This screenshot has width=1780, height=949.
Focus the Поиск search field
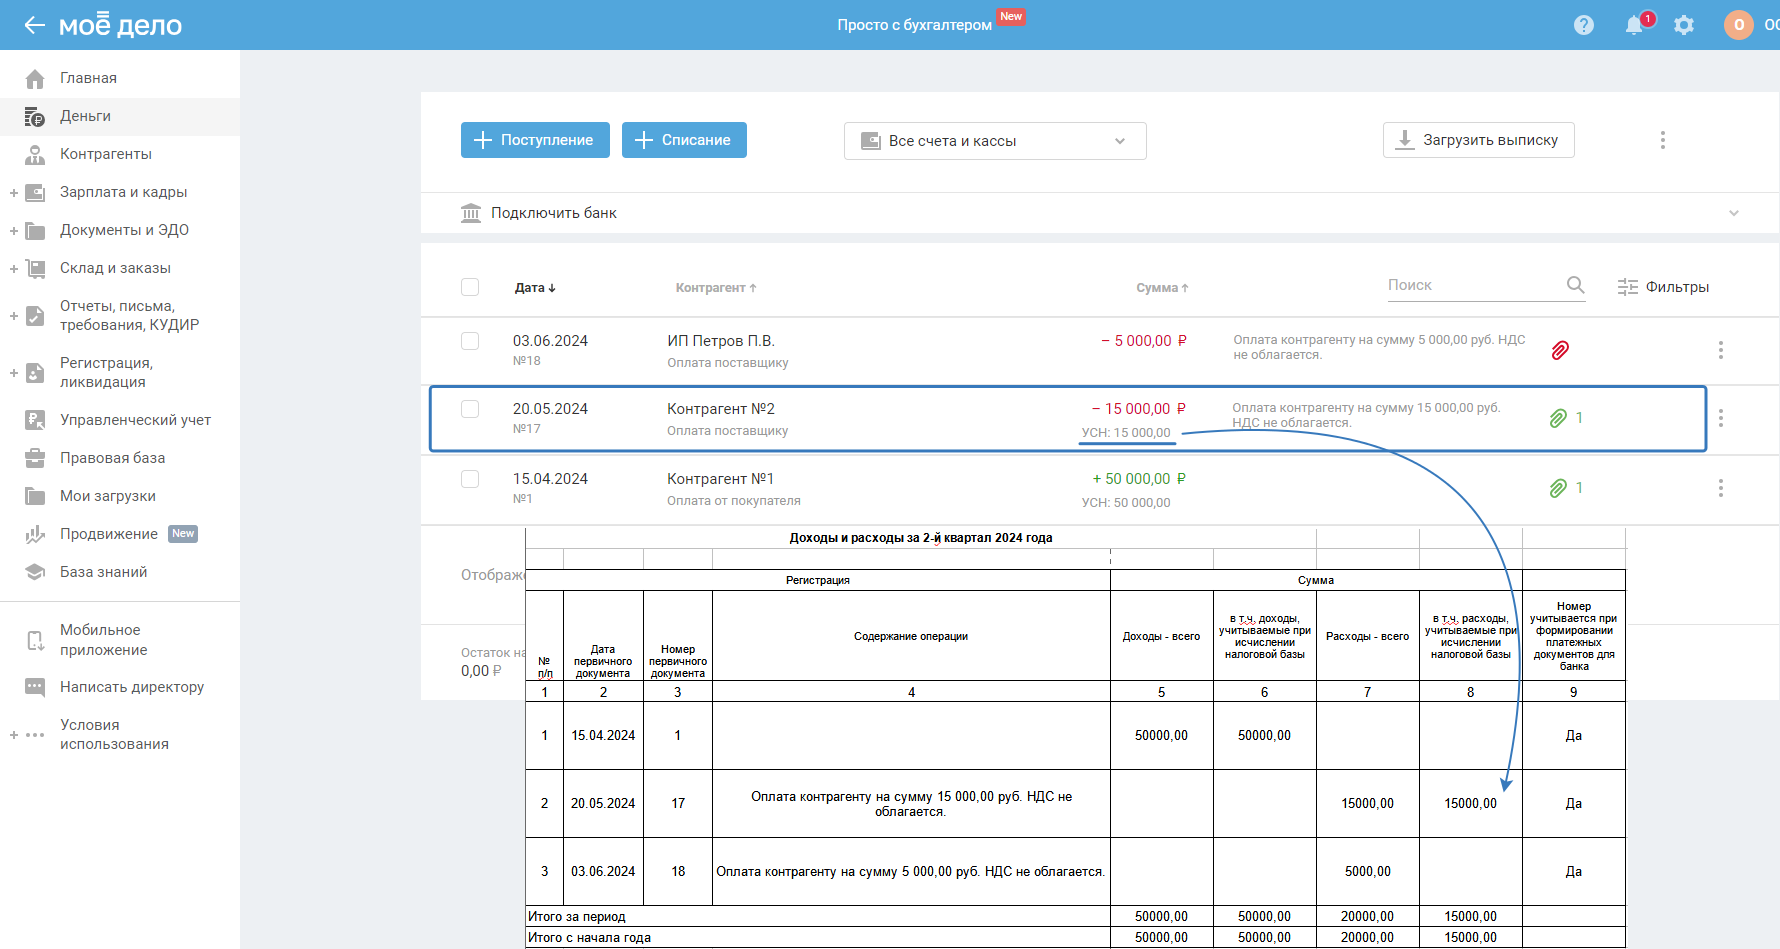(1470, 285)
